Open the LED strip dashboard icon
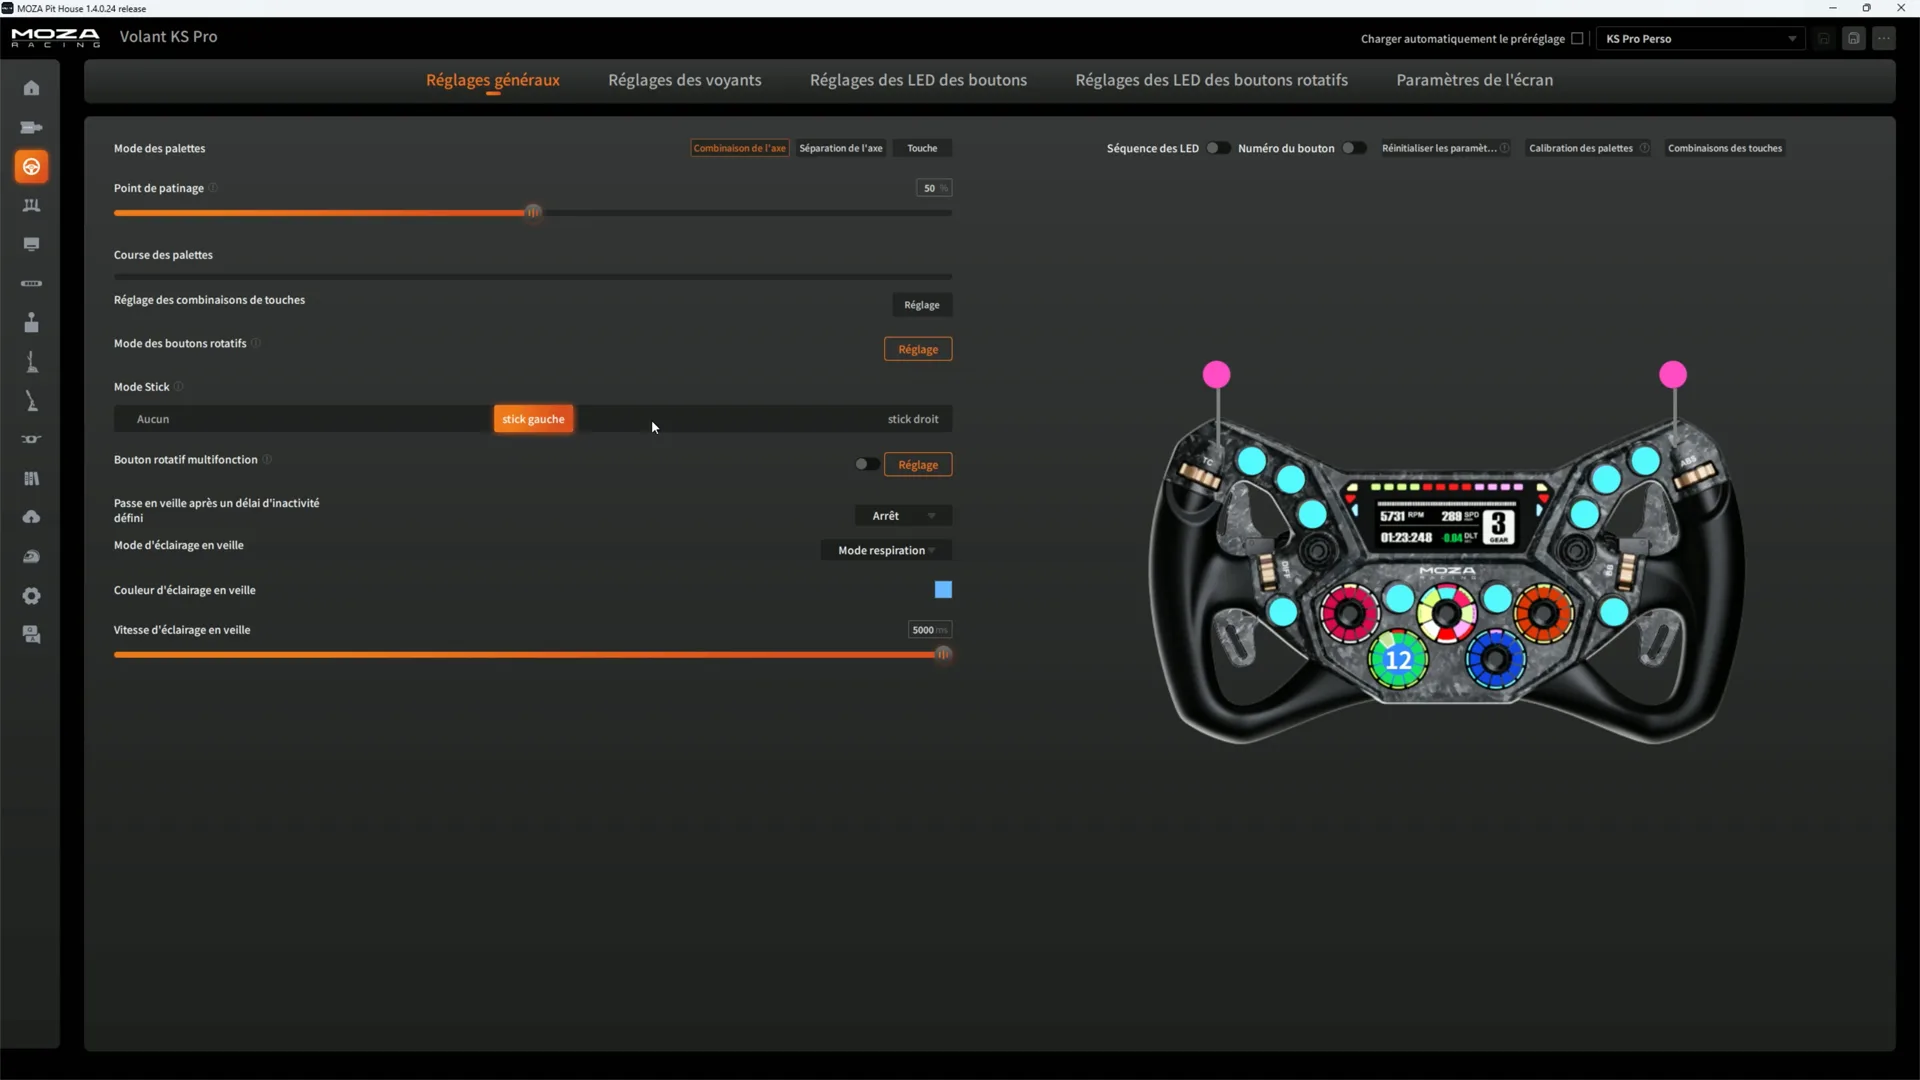The image size is (1920, 1080). pyautogui.click(x=31, y=283)
